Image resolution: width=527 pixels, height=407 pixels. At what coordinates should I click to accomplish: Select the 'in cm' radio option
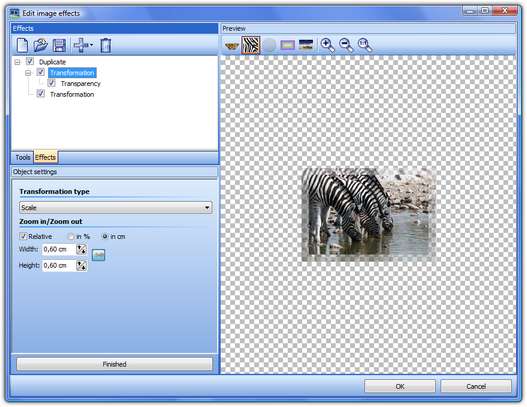coord(105,237)
